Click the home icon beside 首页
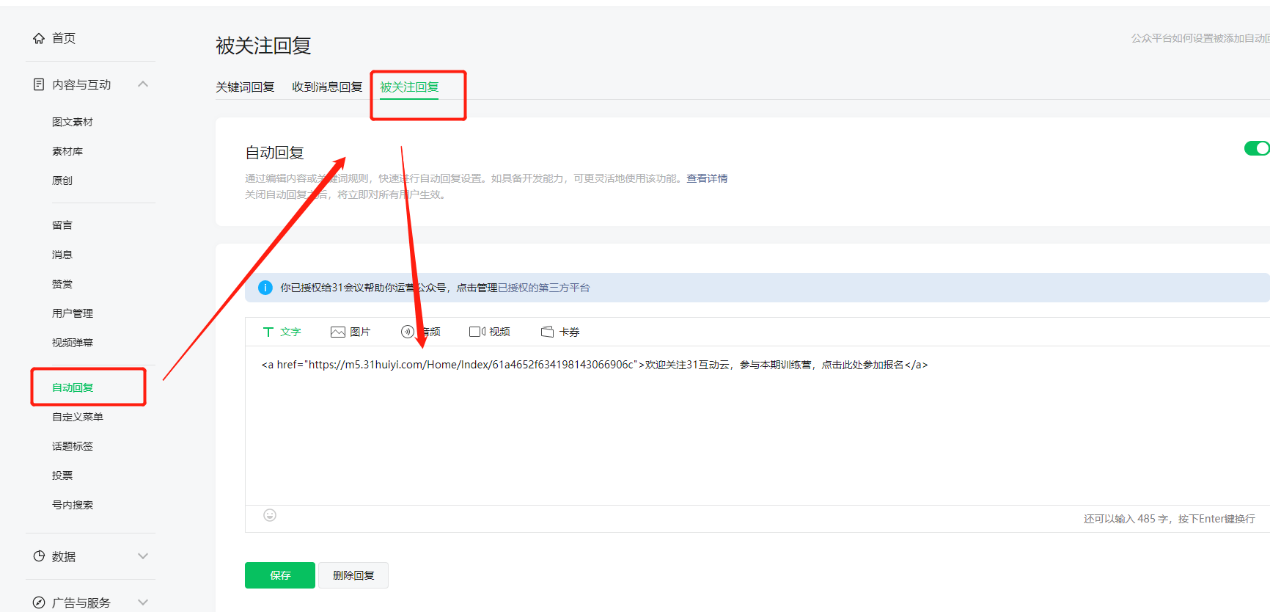 click(39, 38)
